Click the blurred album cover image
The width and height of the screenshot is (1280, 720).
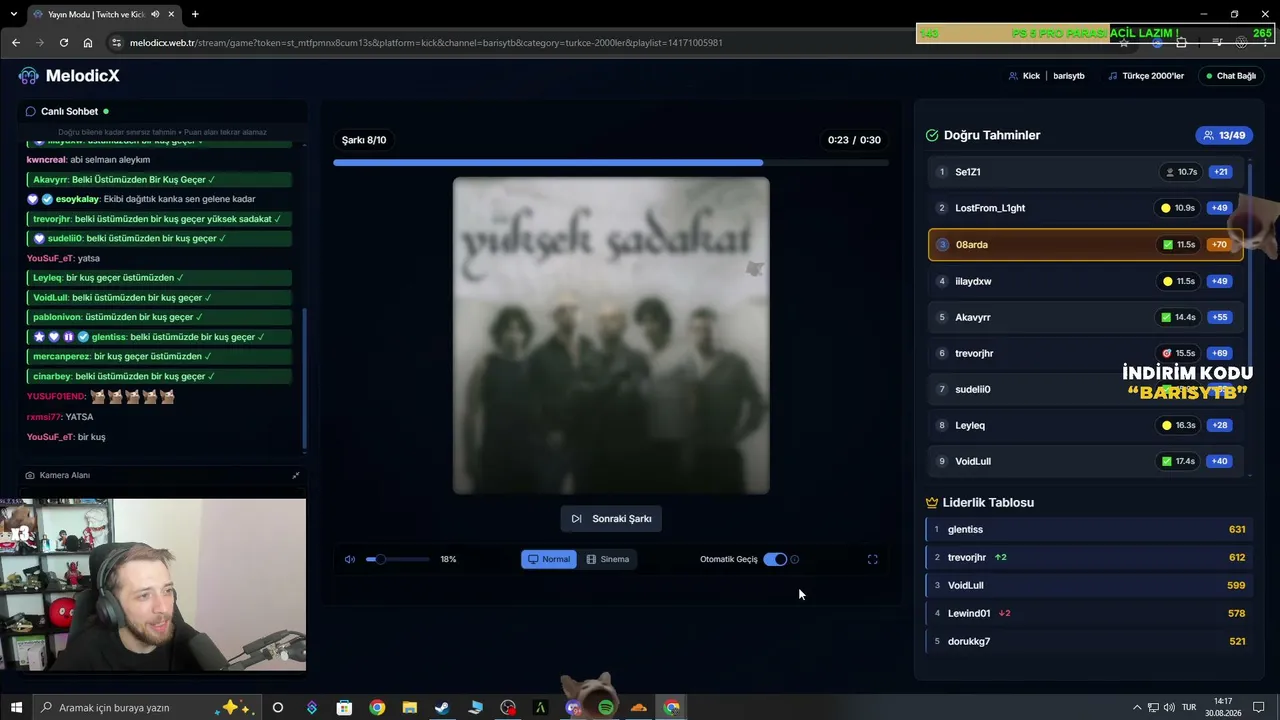coord(611,336)
